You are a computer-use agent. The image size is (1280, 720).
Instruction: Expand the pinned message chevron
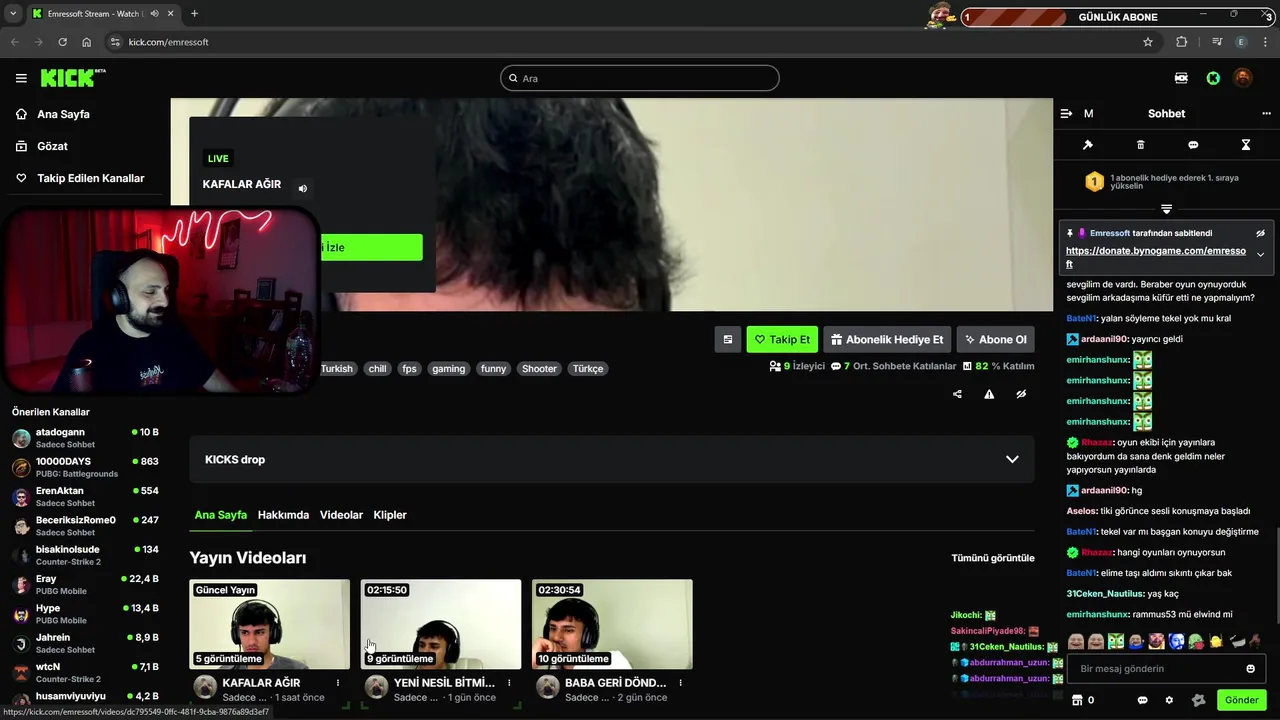click(x=1260, y=255)
